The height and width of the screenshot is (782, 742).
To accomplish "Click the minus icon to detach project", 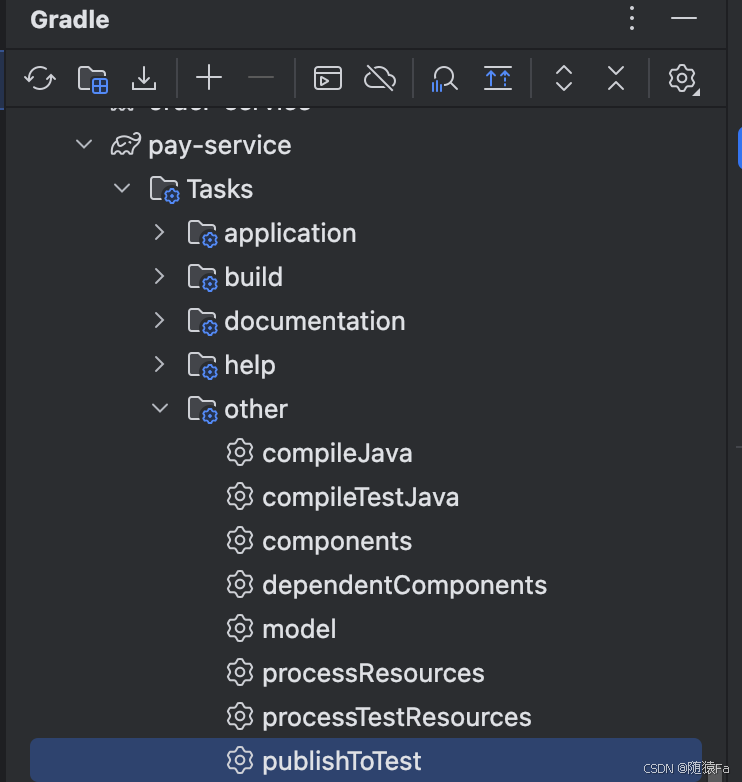I will tap(261, 78).
